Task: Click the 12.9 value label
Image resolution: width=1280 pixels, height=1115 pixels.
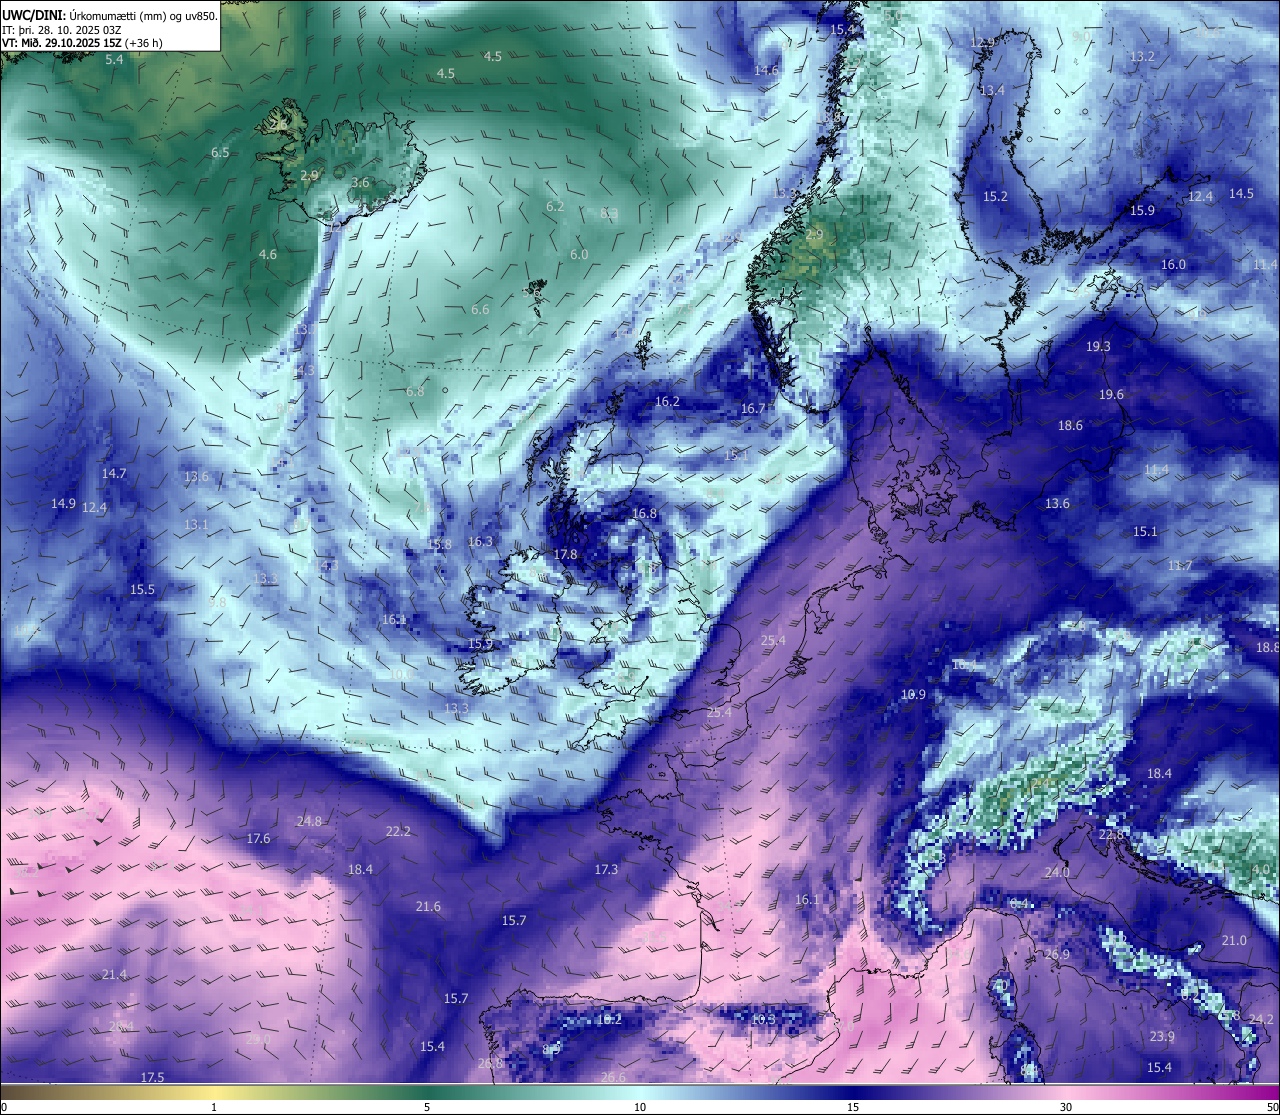Action: click(982, 42)
